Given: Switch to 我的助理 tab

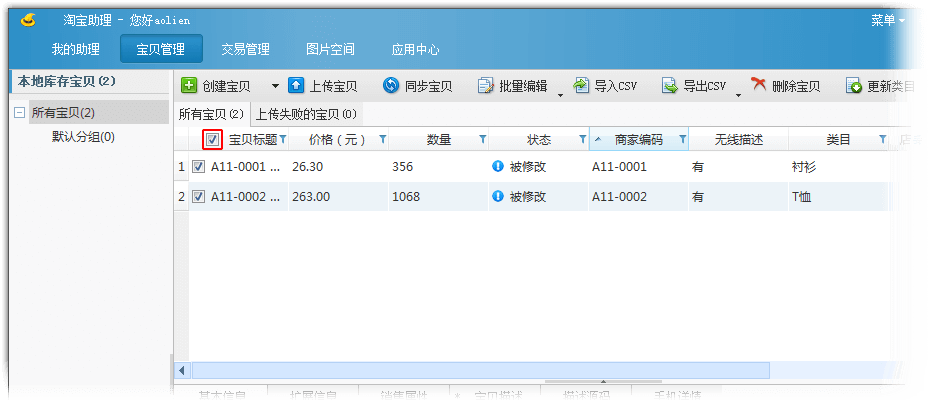Looking at the screenshot, I should point(75,49).
